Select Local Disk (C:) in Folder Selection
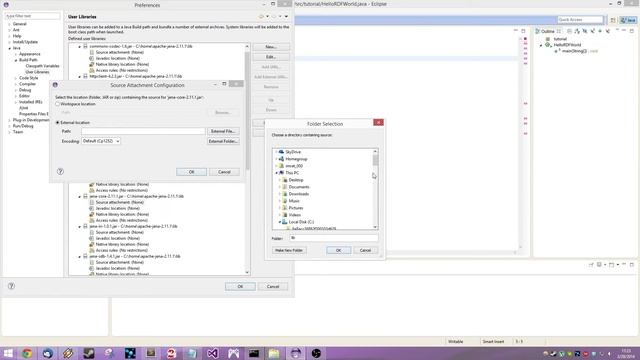Image resolution: width=640 pixels, height=360 pixels. coord(301,222)
